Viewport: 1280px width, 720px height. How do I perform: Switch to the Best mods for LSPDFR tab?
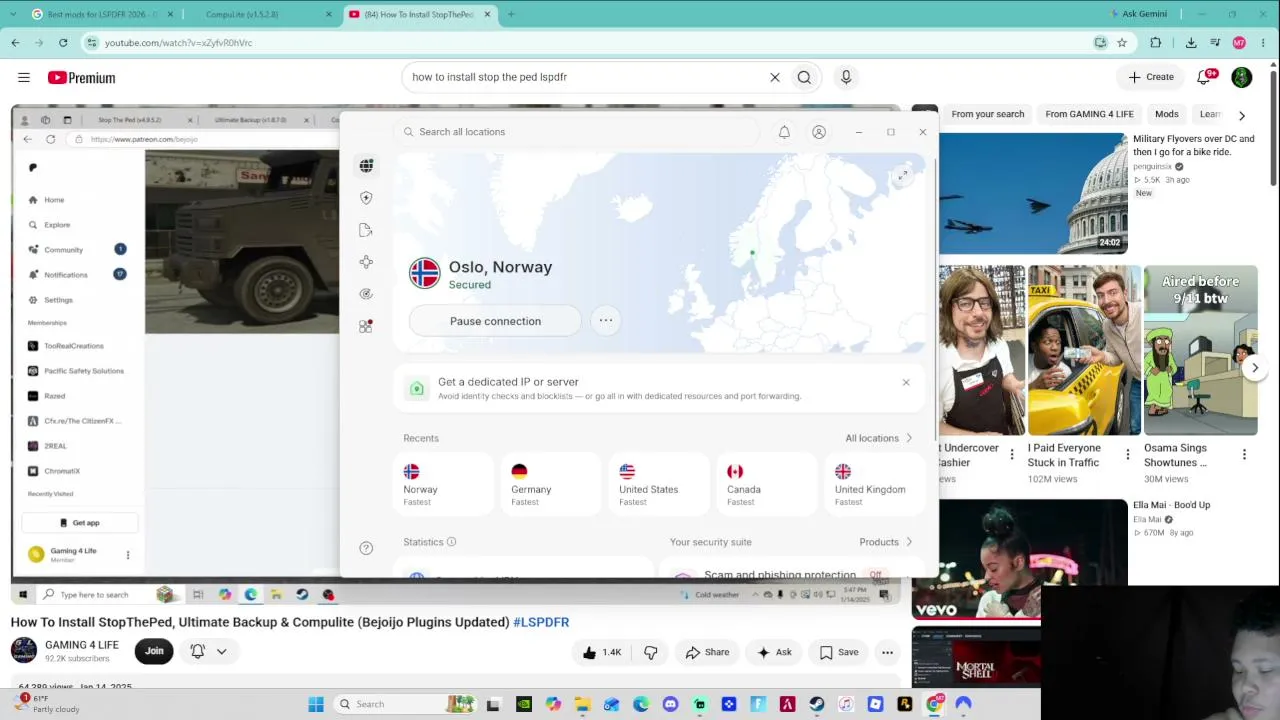tap(101, 14)
